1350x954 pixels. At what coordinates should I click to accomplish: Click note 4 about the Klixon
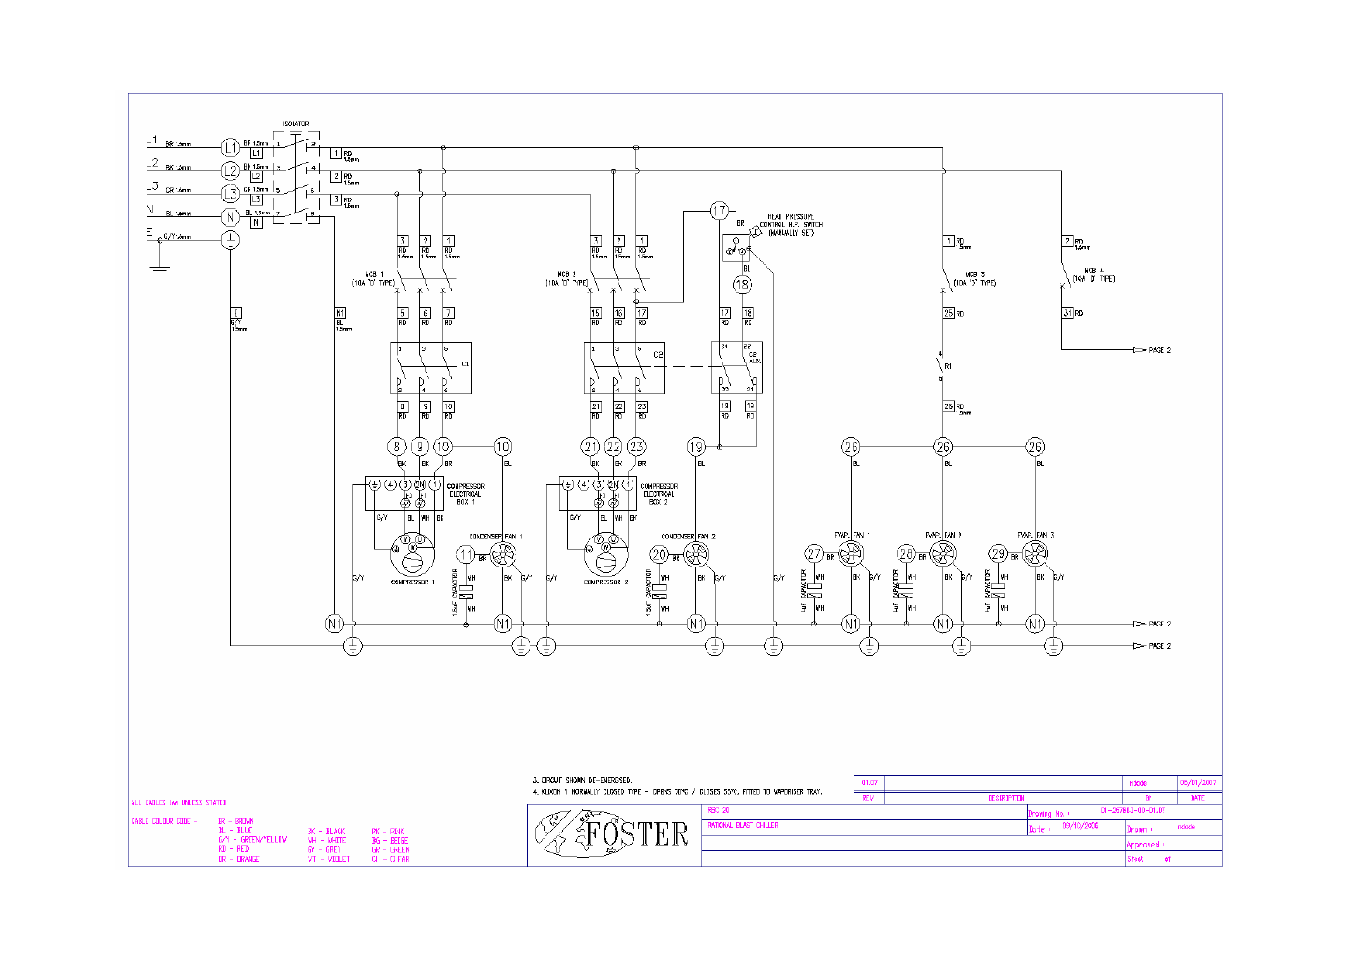tap(677, 791)
